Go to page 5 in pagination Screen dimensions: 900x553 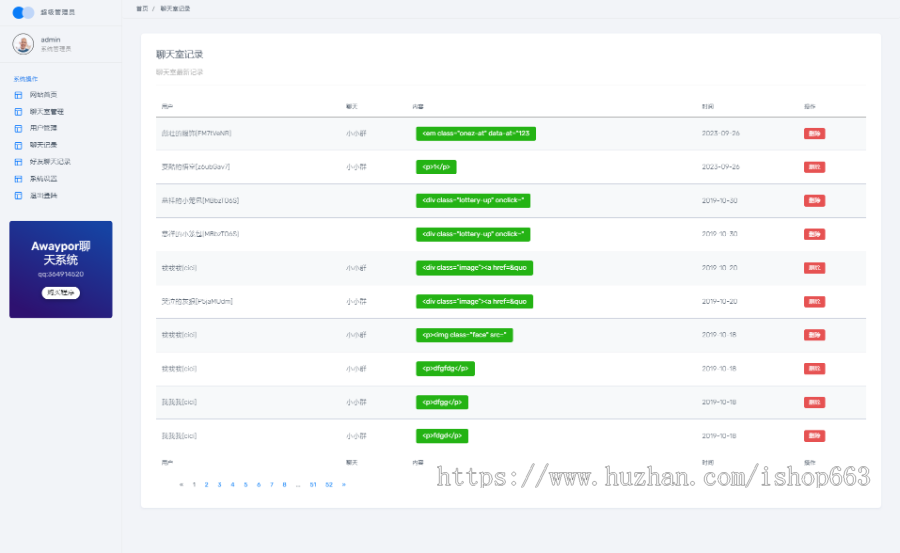click(x=246, y=485)
